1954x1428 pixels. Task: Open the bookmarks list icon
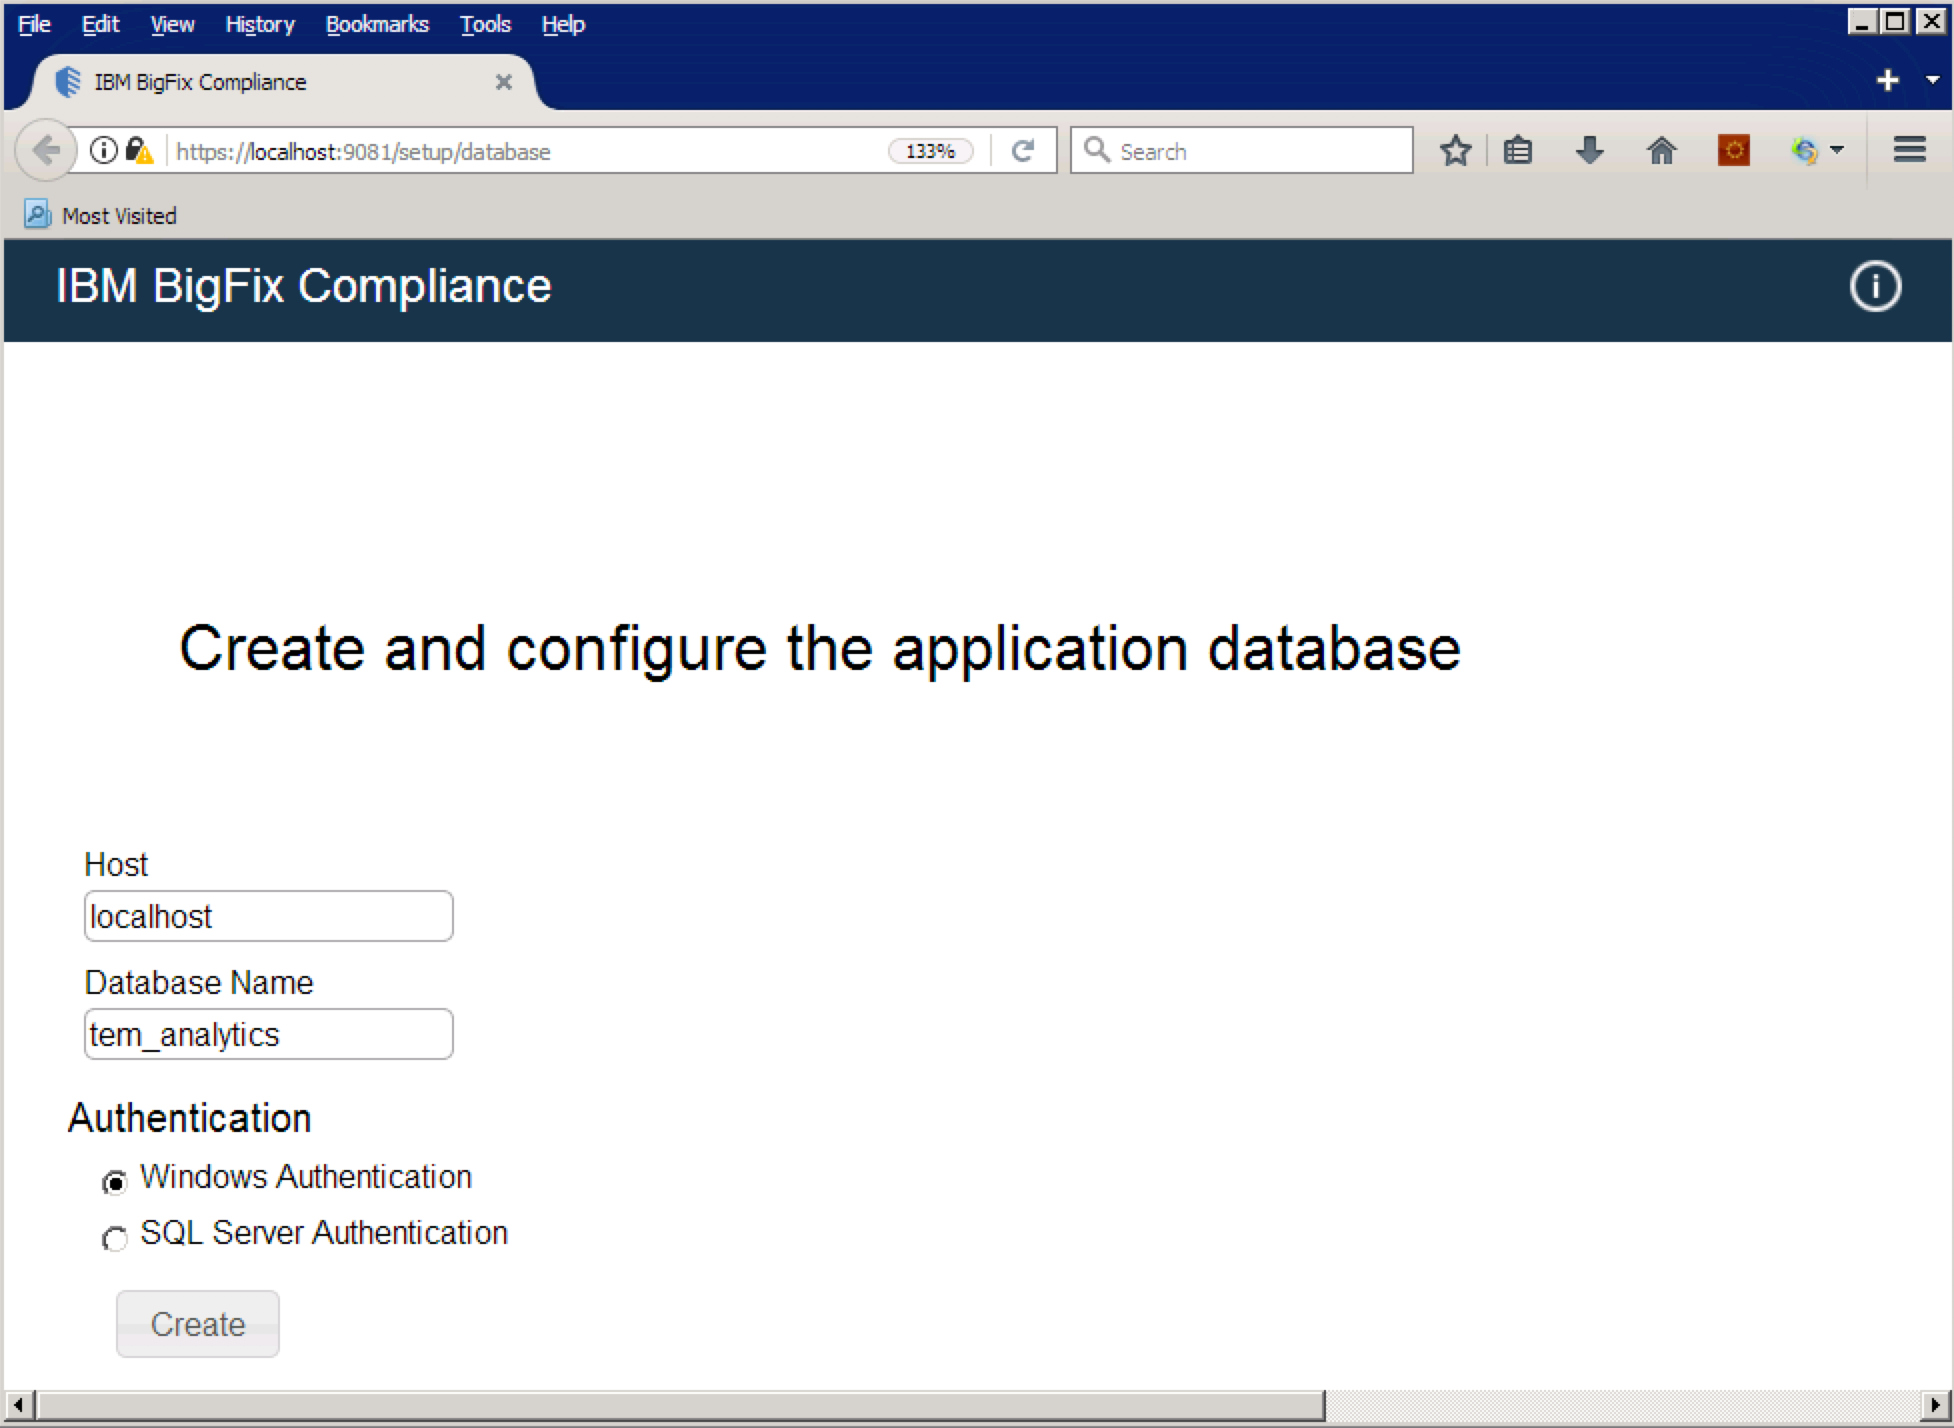(x=1518, y=151)
